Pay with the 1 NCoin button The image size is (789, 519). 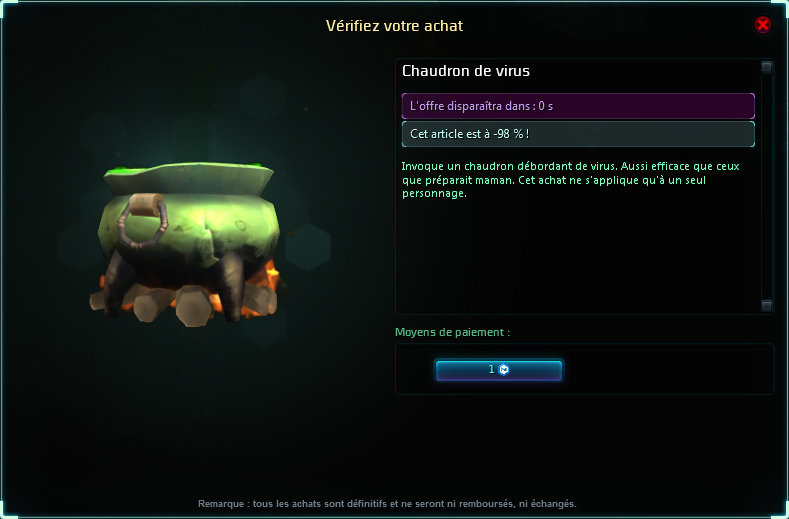499,370
